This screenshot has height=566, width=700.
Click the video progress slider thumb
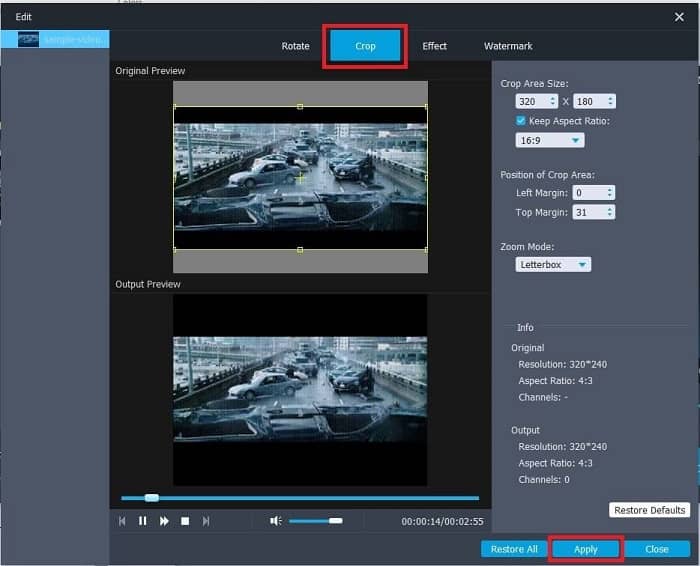point(152,498)
